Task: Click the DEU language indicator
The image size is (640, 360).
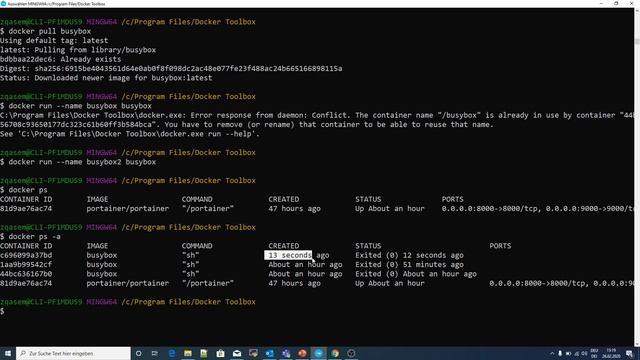Action: (x=594, y=353)
